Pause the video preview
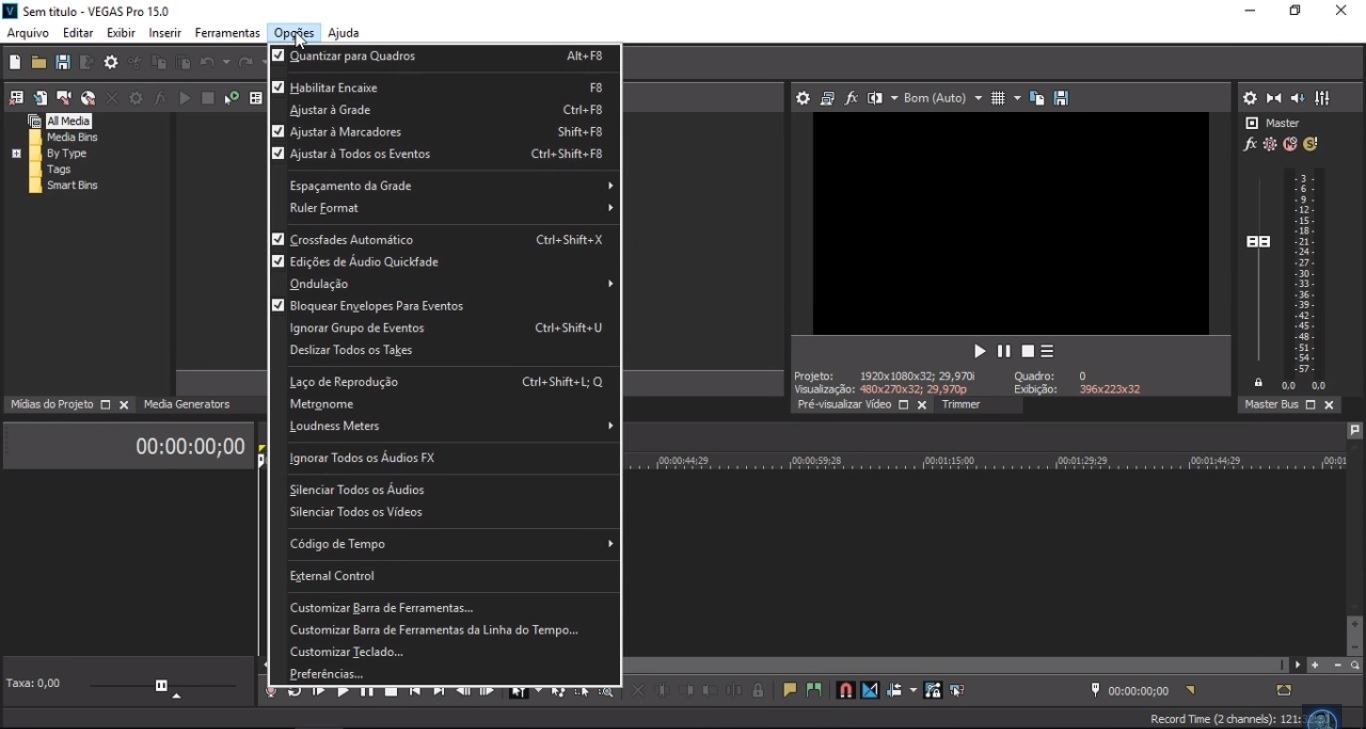1366x729 pixels. click(1004, 351)
